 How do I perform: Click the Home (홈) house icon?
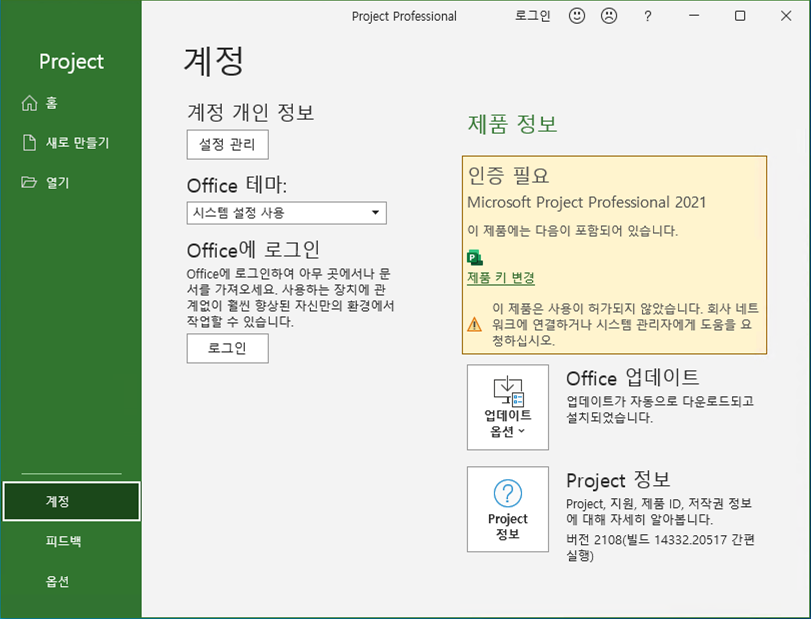coord(29,103)
